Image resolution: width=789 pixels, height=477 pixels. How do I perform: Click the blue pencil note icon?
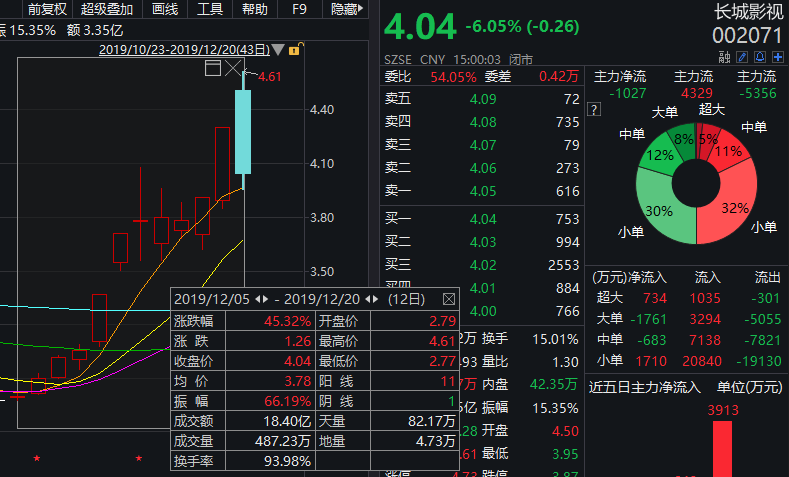[742, 57]
